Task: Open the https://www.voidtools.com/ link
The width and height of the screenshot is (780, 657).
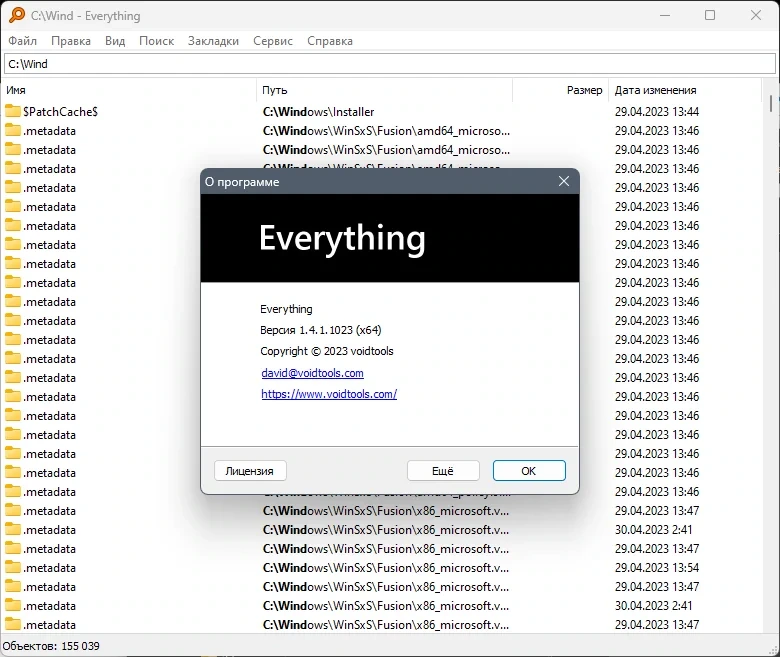Action: click(329, 394)
